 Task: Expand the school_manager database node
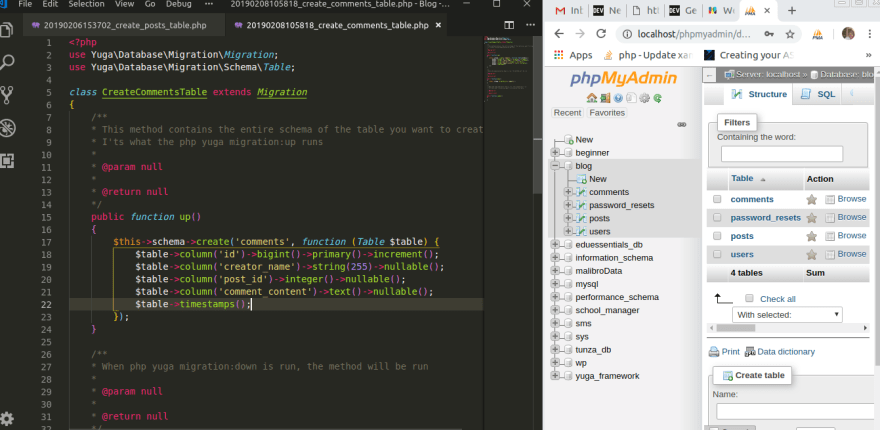[555, 310]
